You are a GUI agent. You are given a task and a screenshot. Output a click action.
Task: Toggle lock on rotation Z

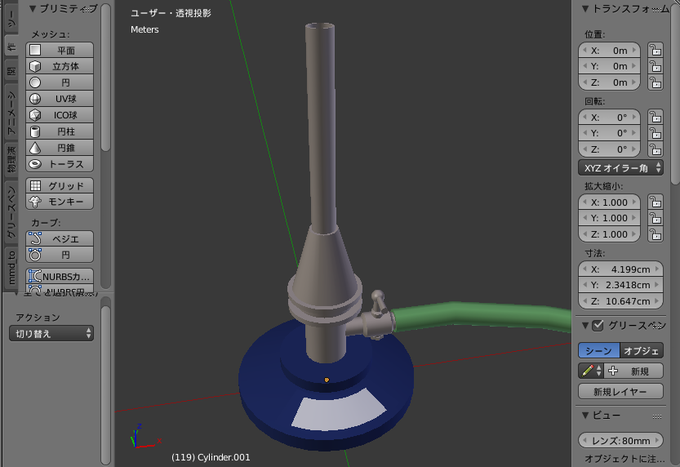655,149
